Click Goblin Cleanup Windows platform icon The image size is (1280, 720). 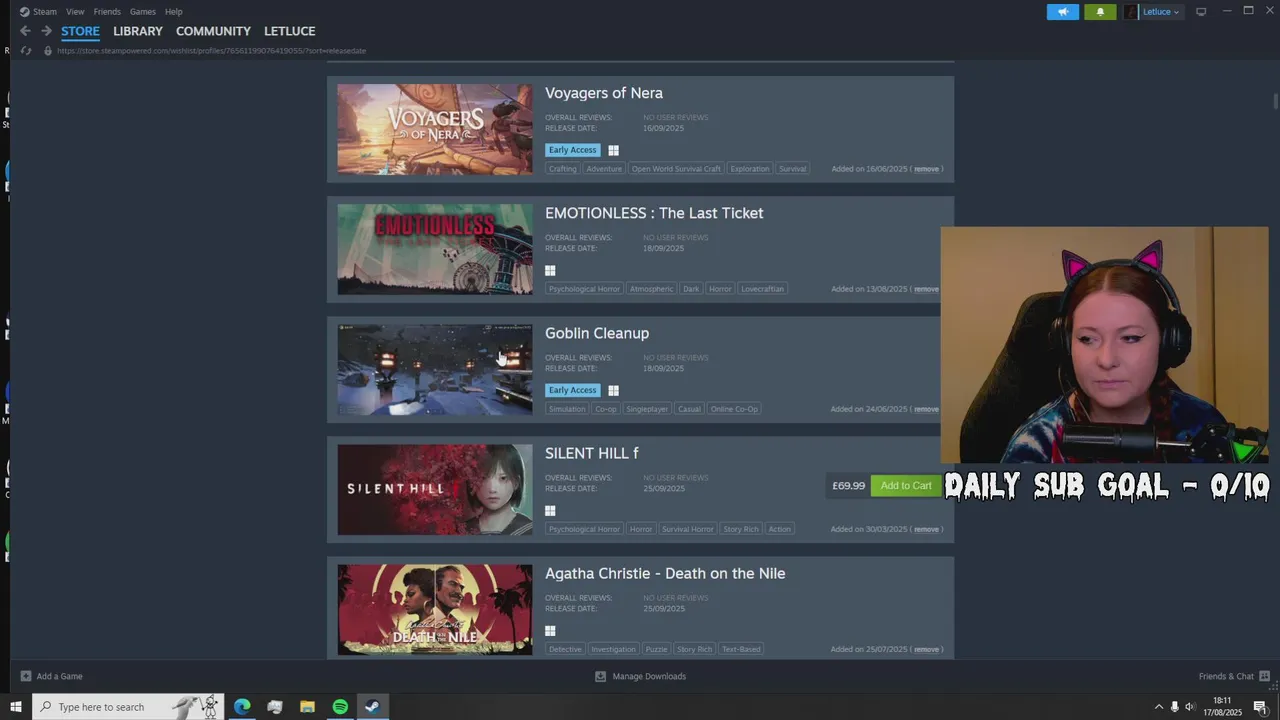pos(614,390)
